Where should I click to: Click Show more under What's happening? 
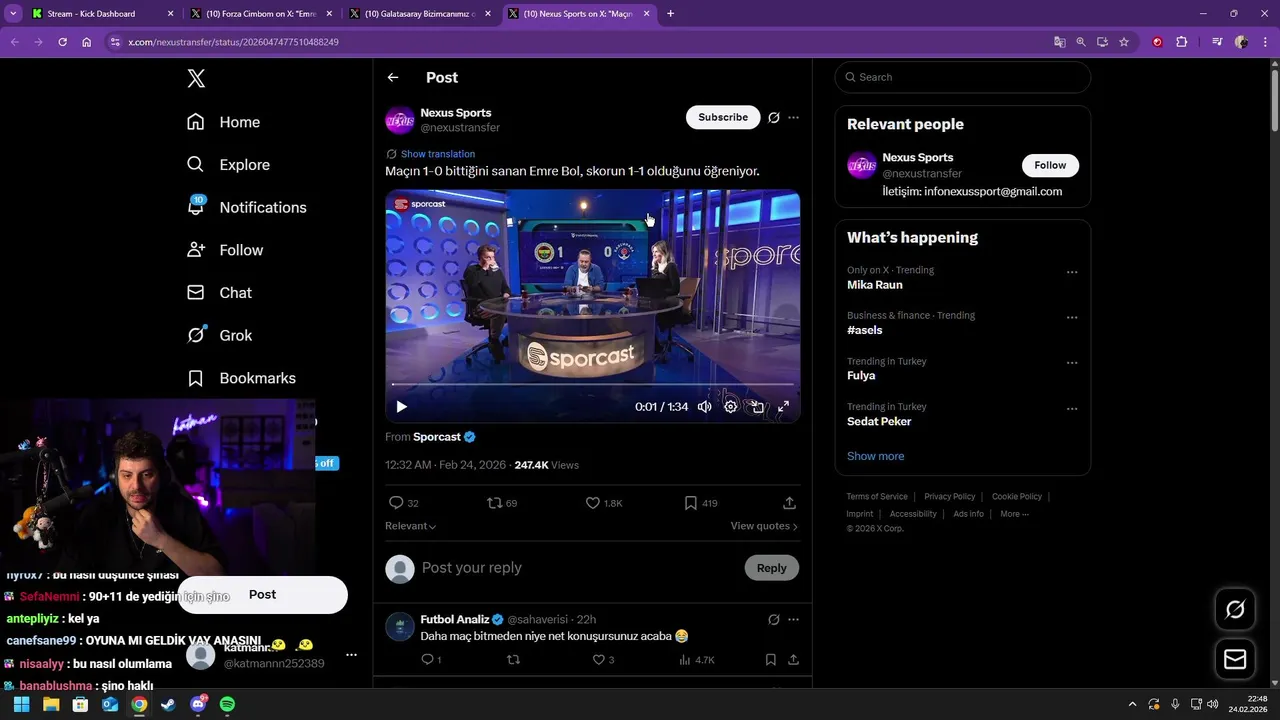876,456
